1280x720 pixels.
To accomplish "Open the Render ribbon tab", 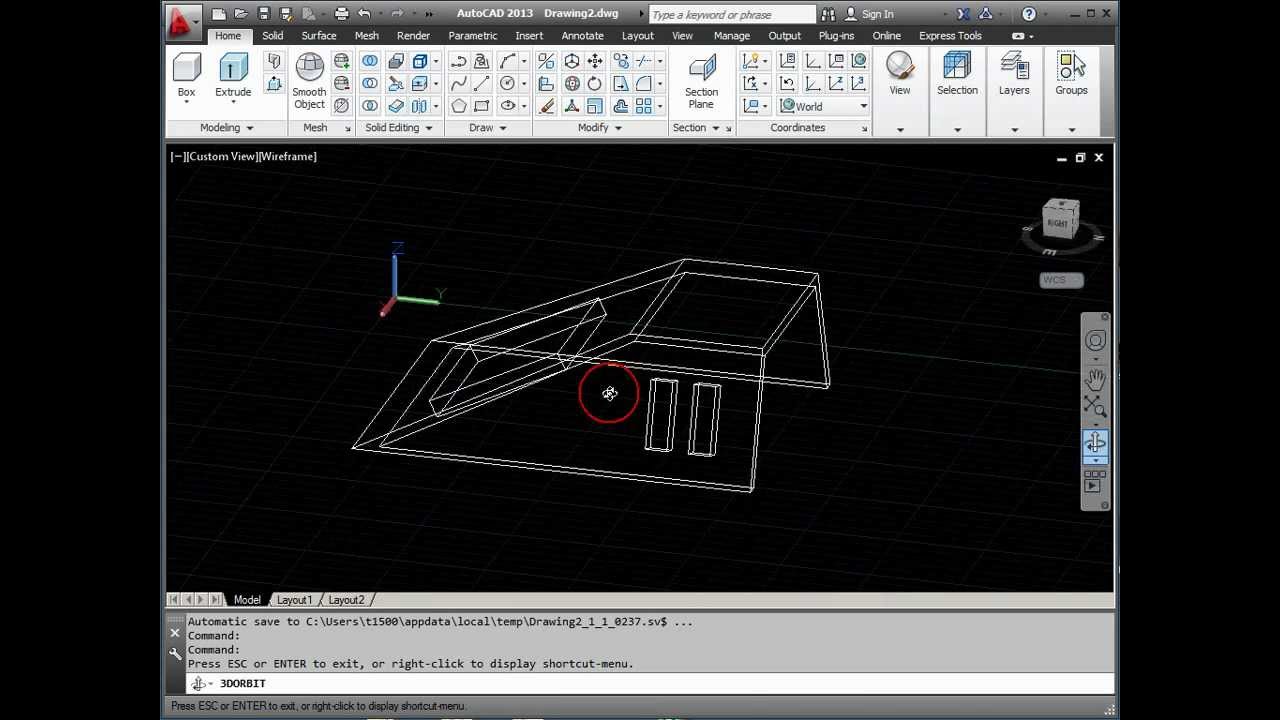I will pos(413,36).
